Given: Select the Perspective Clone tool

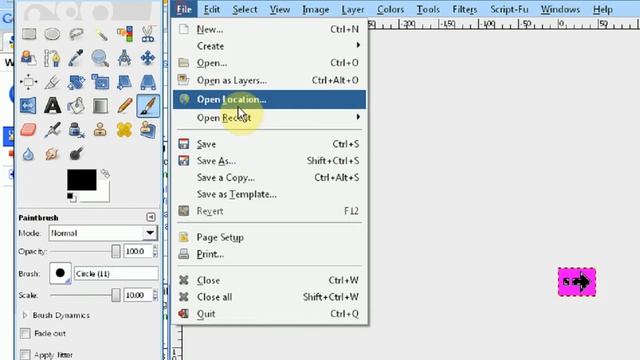Looking at the screenshot, I should pos(148,130).
